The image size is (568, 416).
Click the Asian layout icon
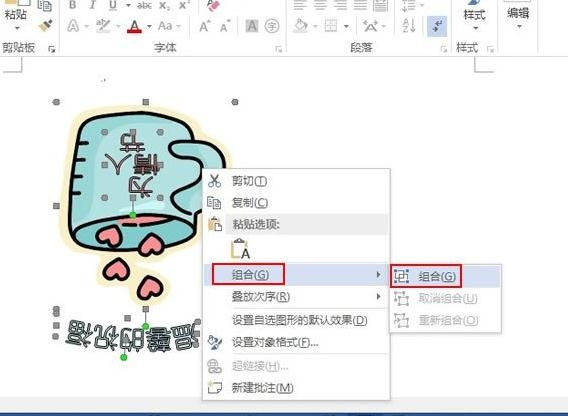click(370, 26)
